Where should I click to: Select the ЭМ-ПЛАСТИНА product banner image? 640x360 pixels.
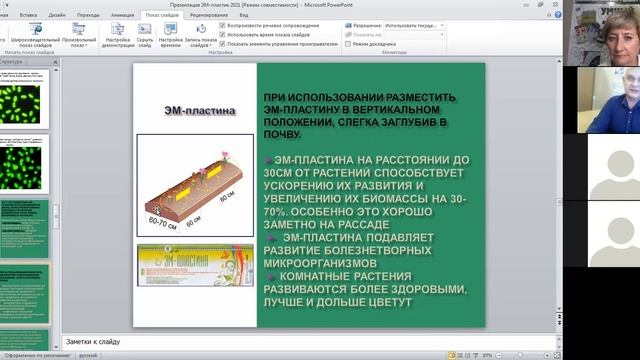tap(195, 265)
